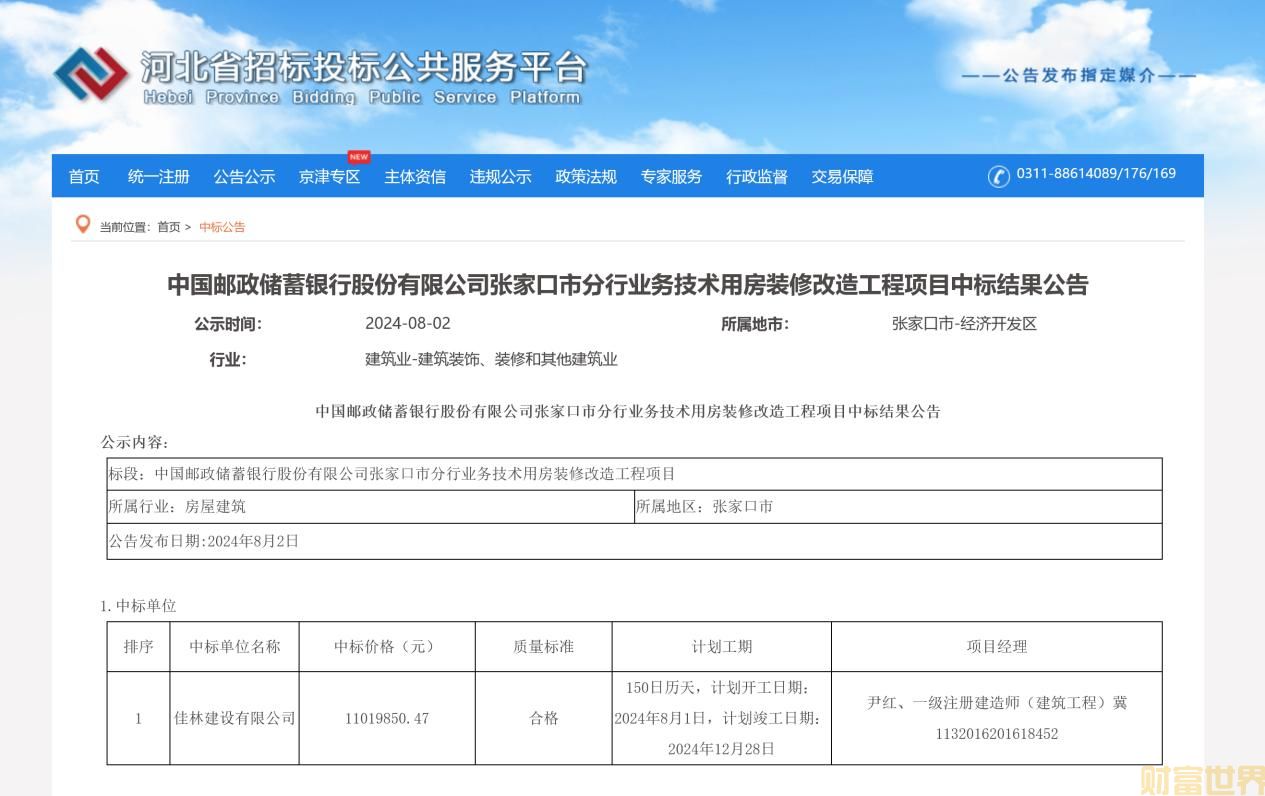This screenshot has width=1265, height=796.
Task: Click the 公告发布指定媒介 slogan text
Action: pos(1079,75)
